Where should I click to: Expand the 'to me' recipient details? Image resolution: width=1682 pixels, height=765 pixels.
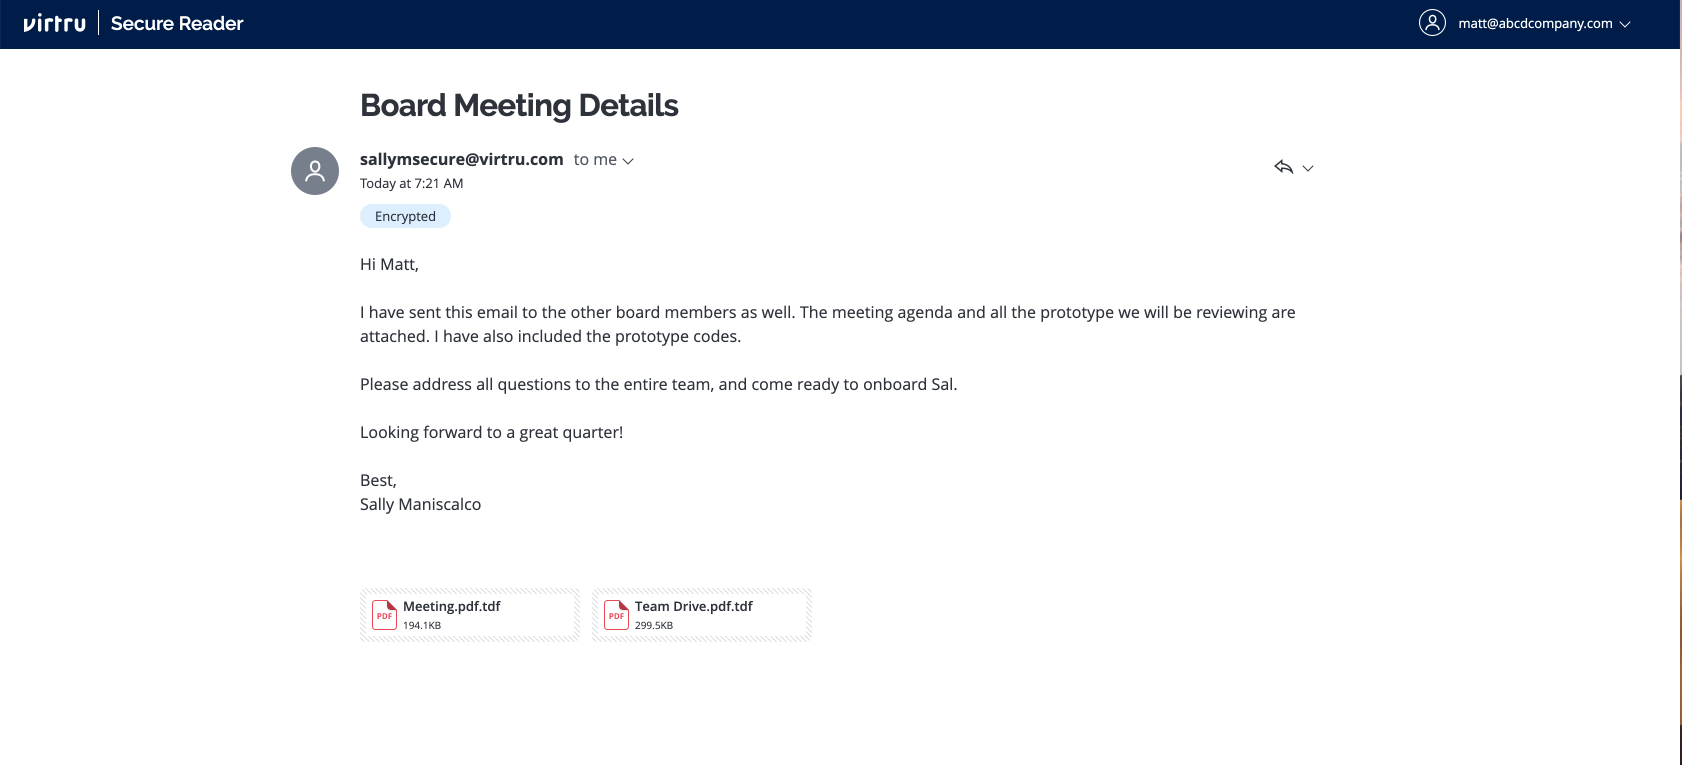(x=604, y=160)
